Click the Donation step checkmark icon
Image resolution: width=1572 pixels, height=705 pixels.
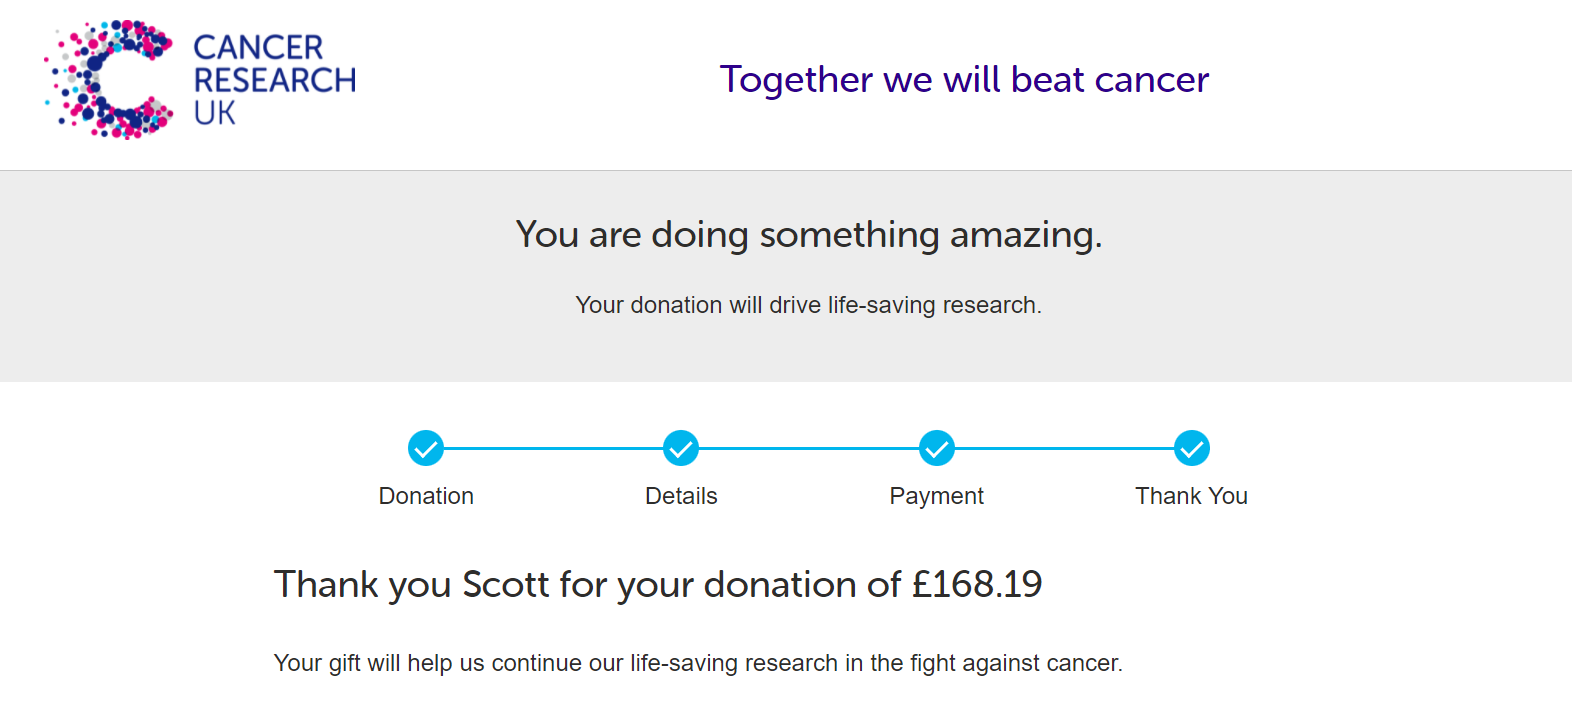[426, 448]
